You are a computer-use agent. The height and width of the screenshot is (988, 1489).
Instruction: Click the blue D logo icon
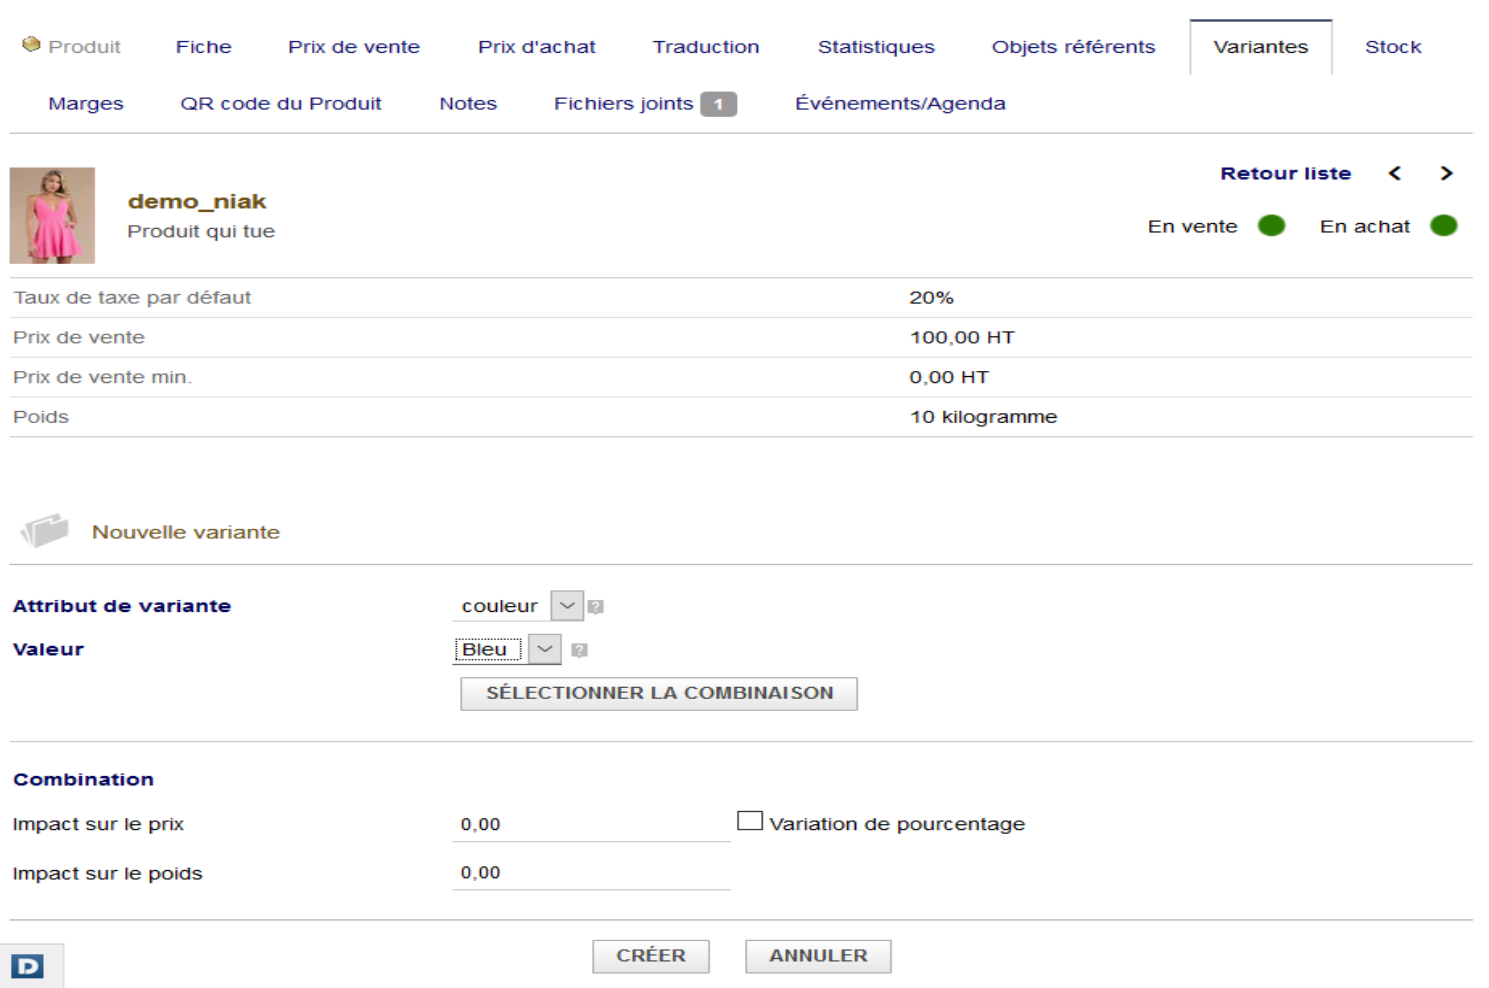pos(28,966)
